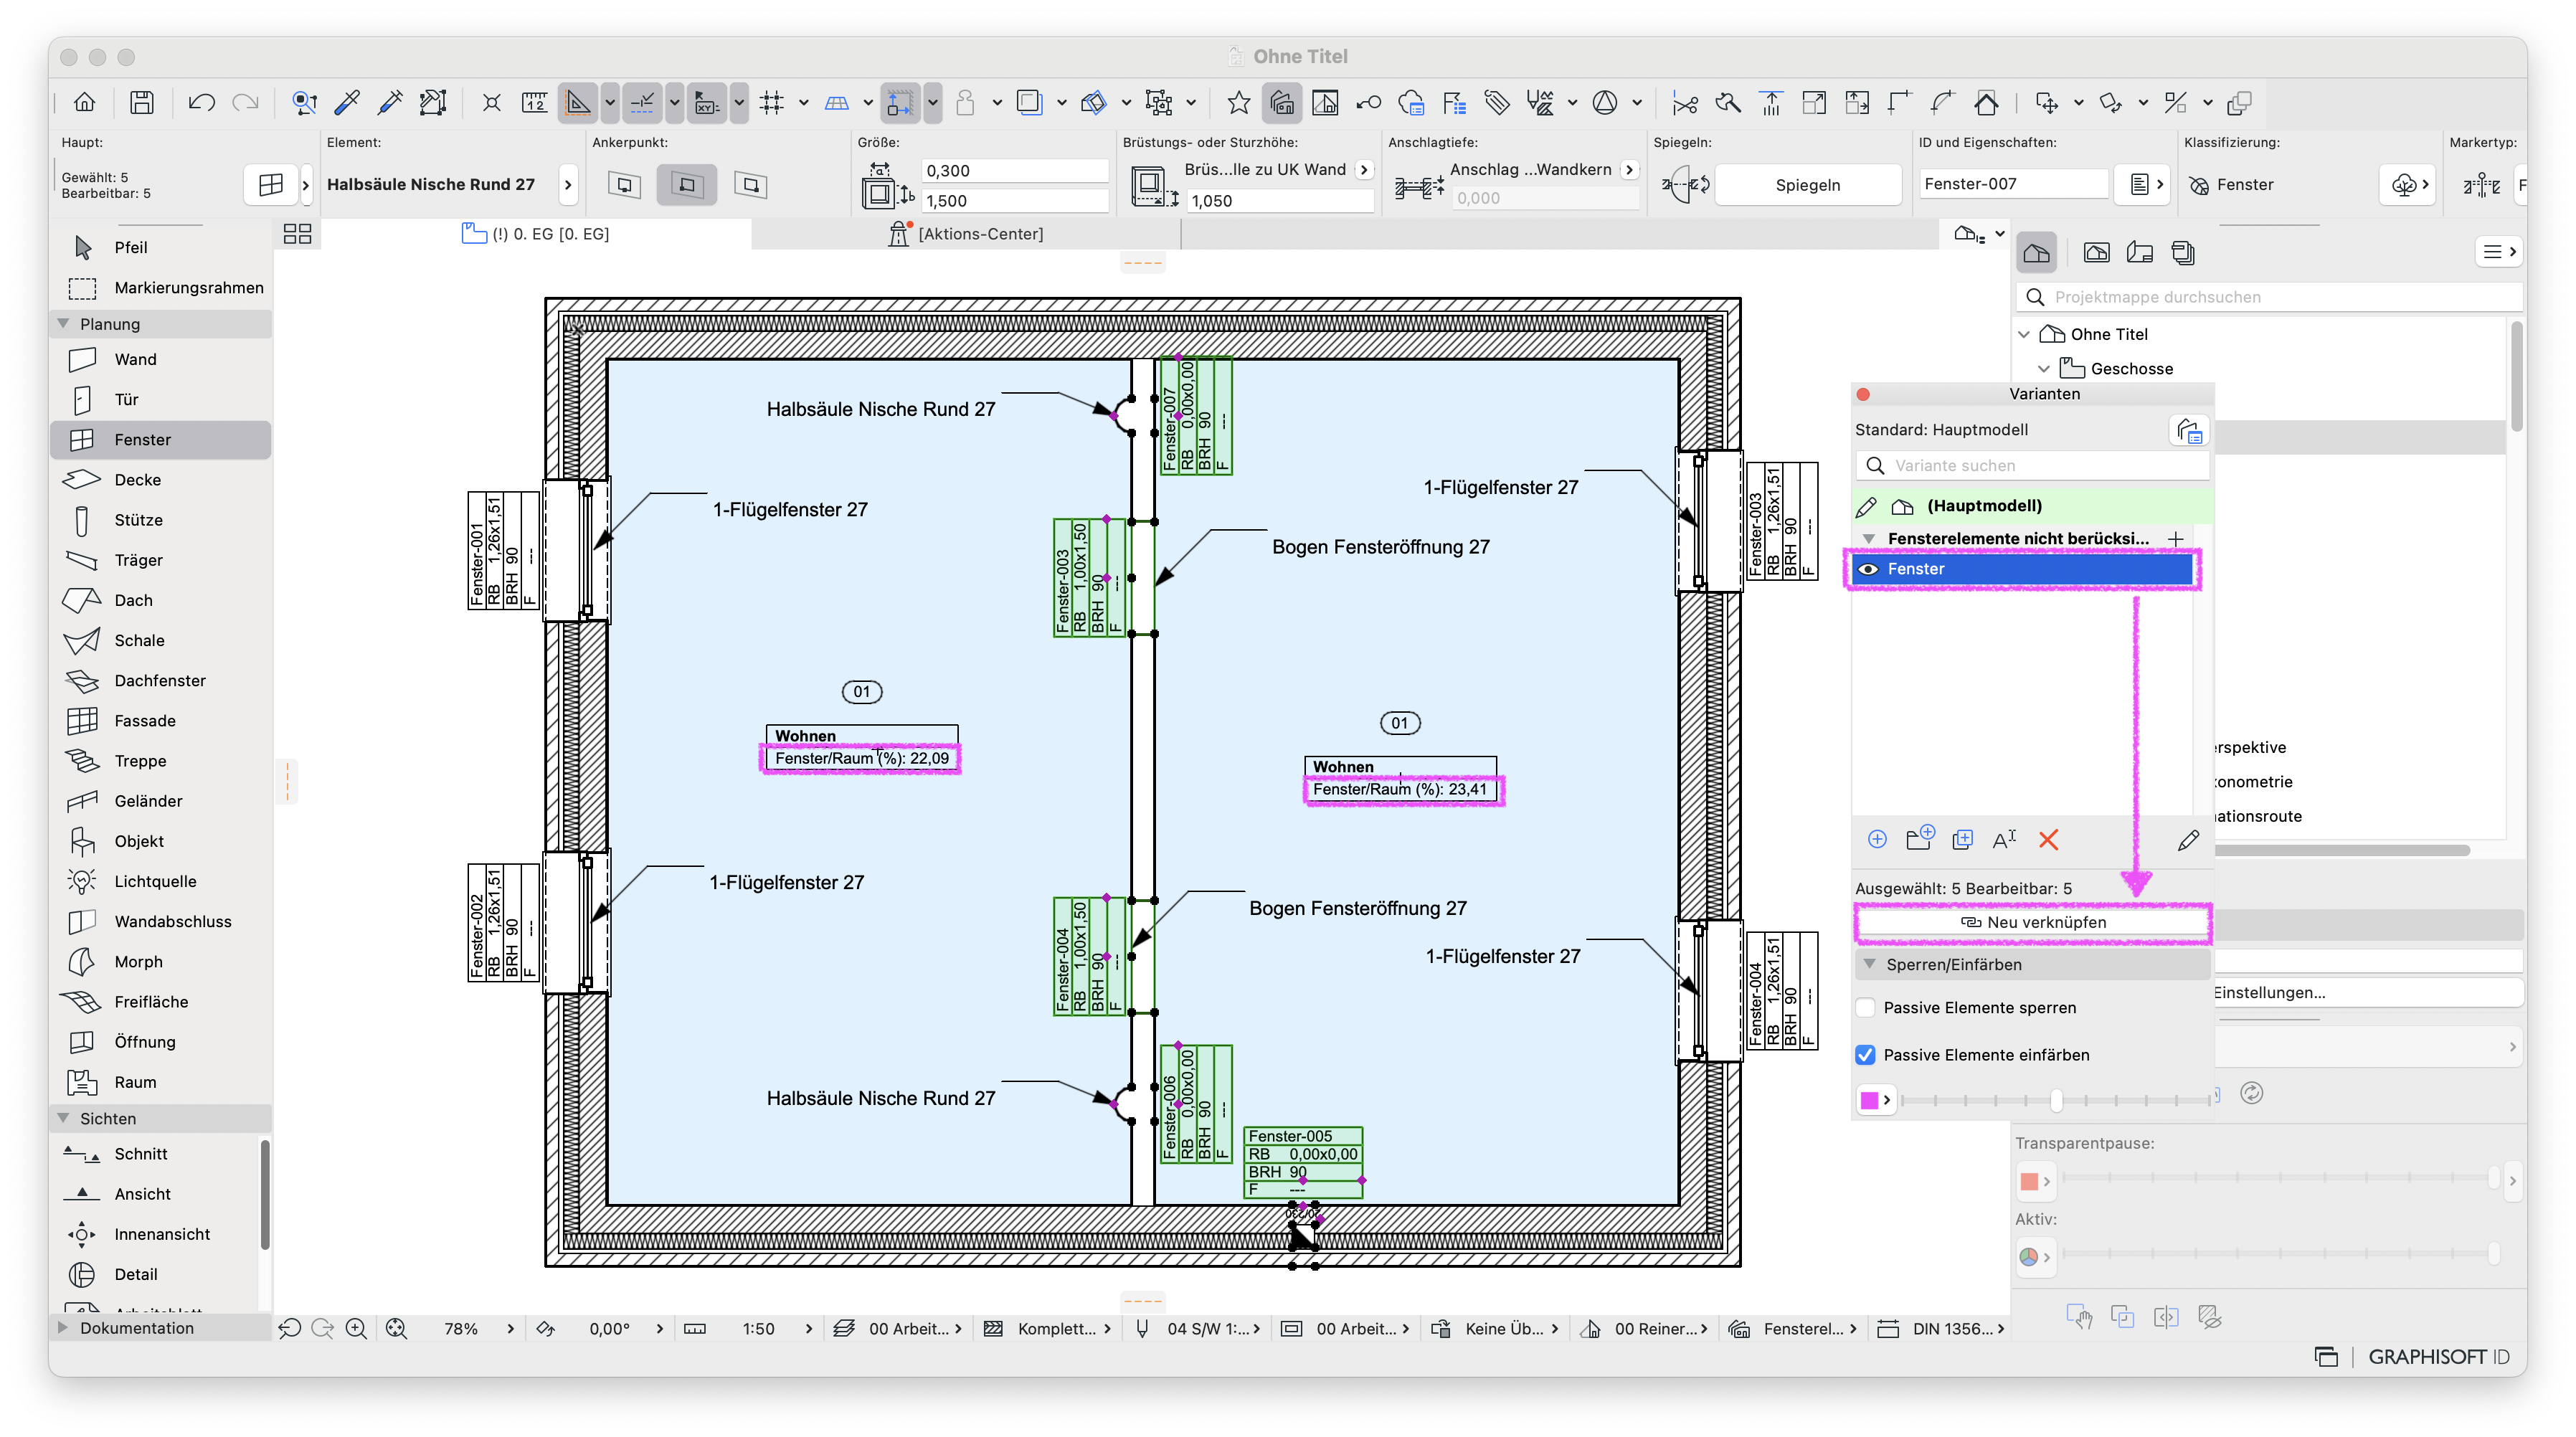
Task: Click the Spiegeln button
Action: tap(1808, 184)
